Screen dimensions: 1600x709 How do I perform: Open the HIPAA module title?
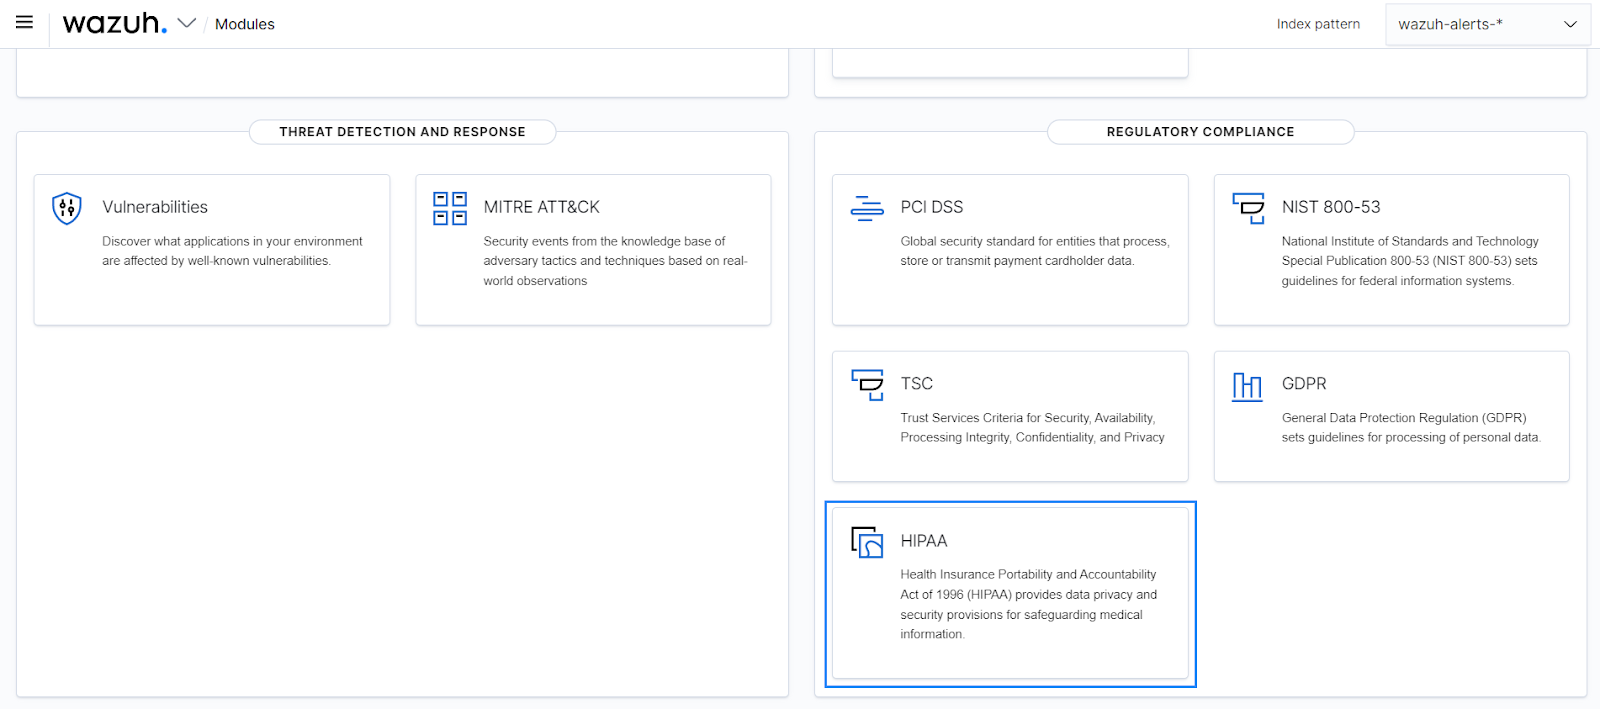(924, 541)
